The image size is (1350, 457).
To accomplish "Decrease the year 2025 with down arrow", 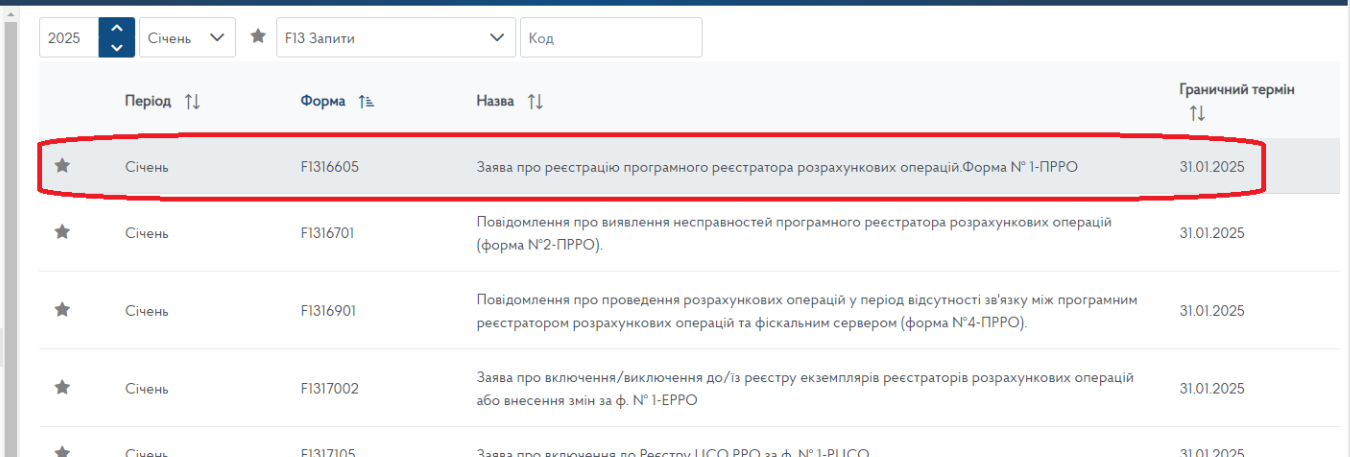I will coord(117,47).
